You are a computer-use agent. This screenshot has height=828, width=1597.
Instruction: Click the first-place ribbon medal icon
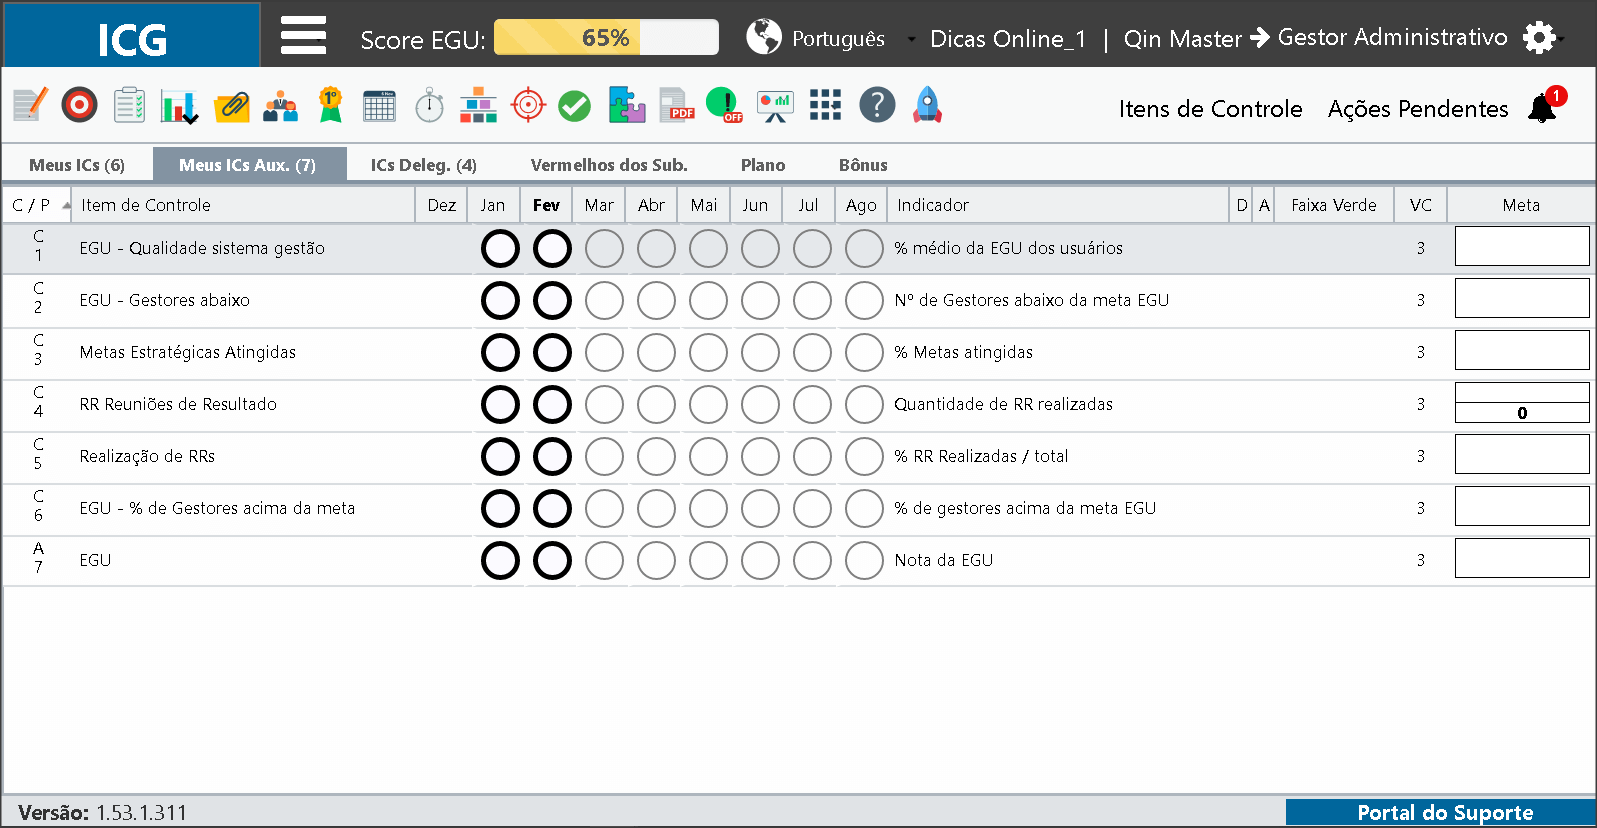pyautogui.click(x=330, y=105)
